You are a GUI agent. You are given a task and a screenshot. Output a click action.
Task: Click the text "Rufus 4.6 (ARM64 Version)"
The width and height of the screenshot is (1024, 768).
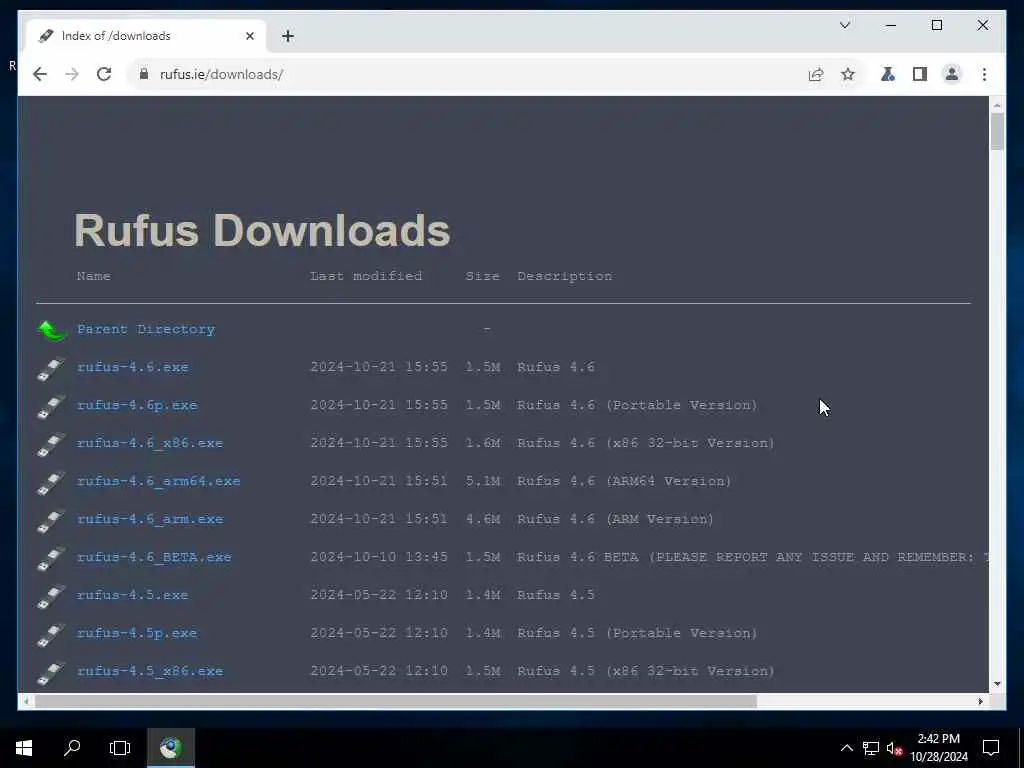(624, 481)
